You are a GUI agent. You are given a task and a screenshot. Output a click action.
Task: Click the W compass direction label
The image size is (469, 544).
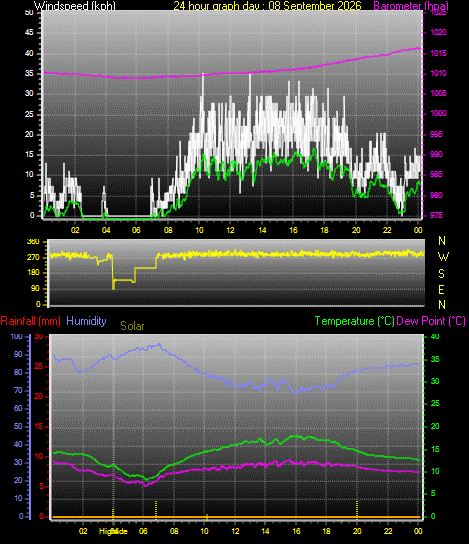pyautogui.click(x=443, y=257)
